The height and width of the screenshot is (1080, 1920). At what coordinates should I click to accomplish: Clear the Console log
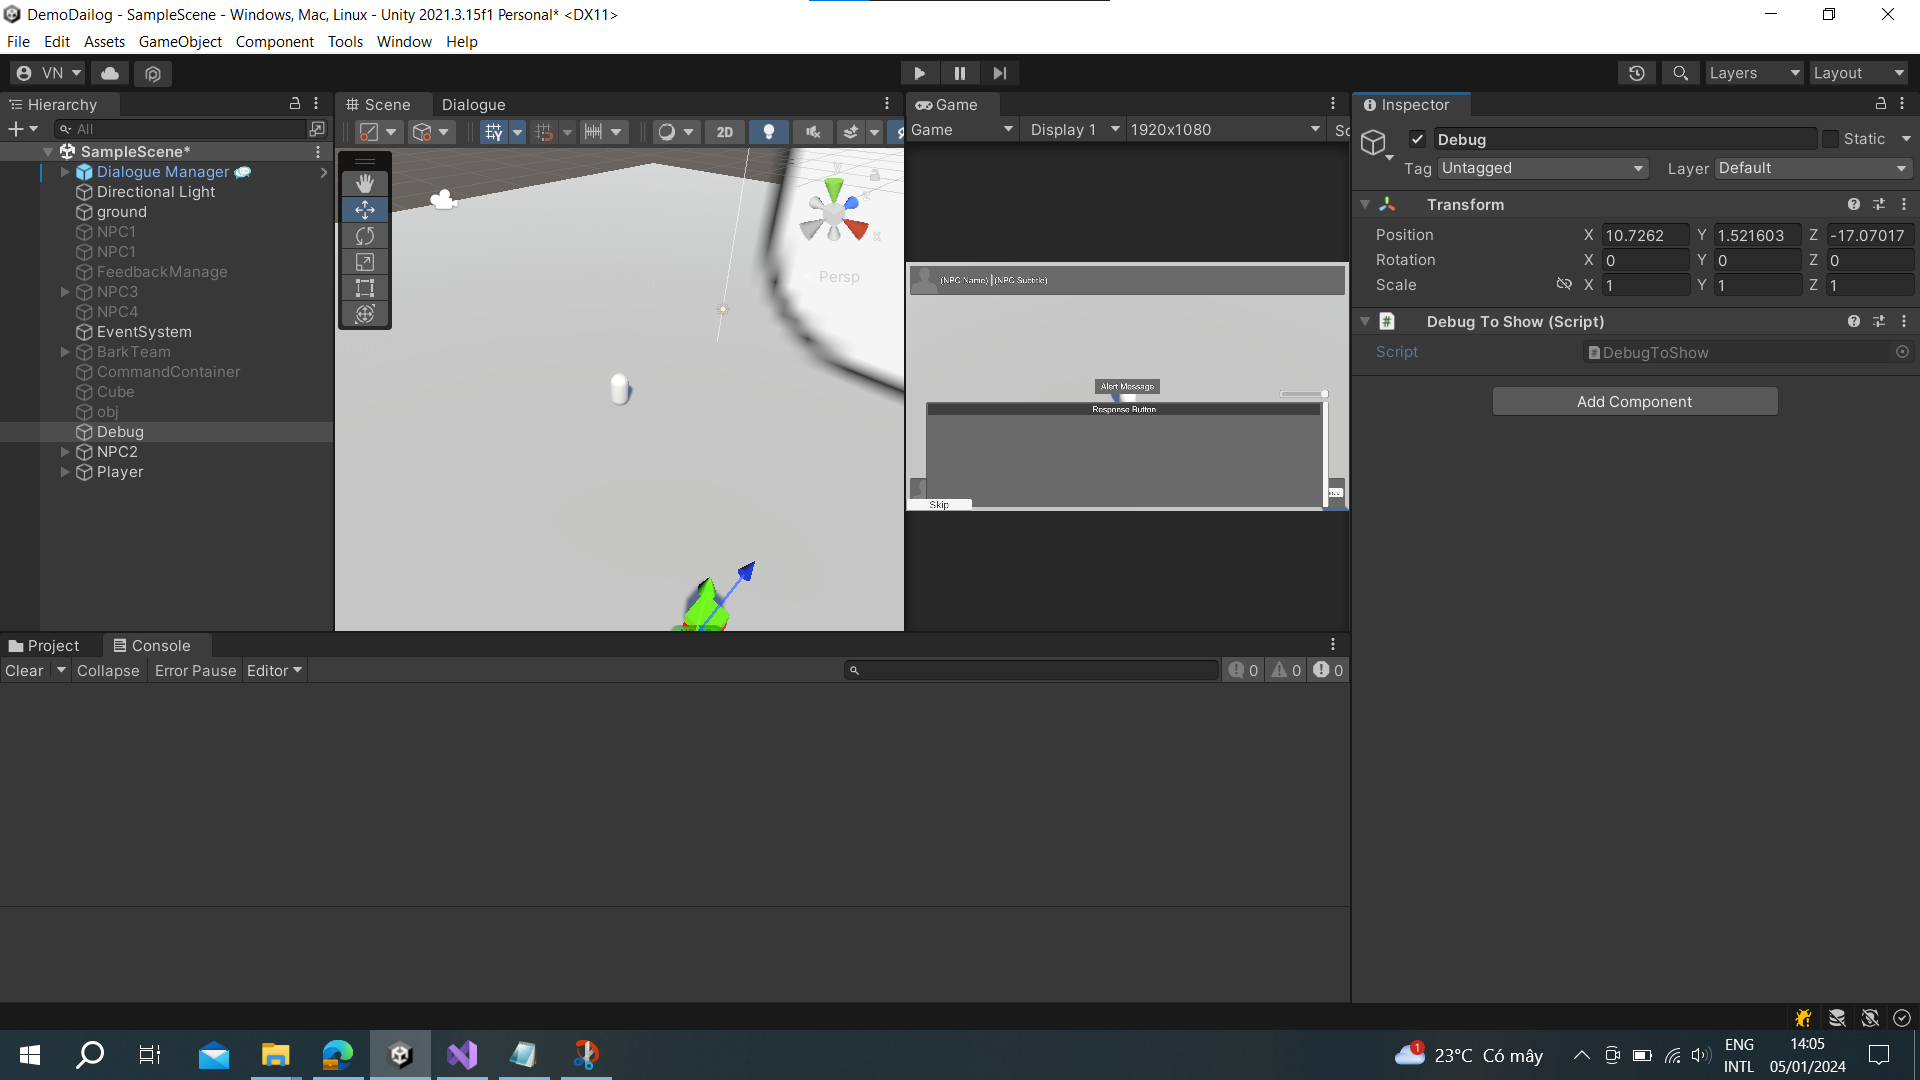(25, 670)
